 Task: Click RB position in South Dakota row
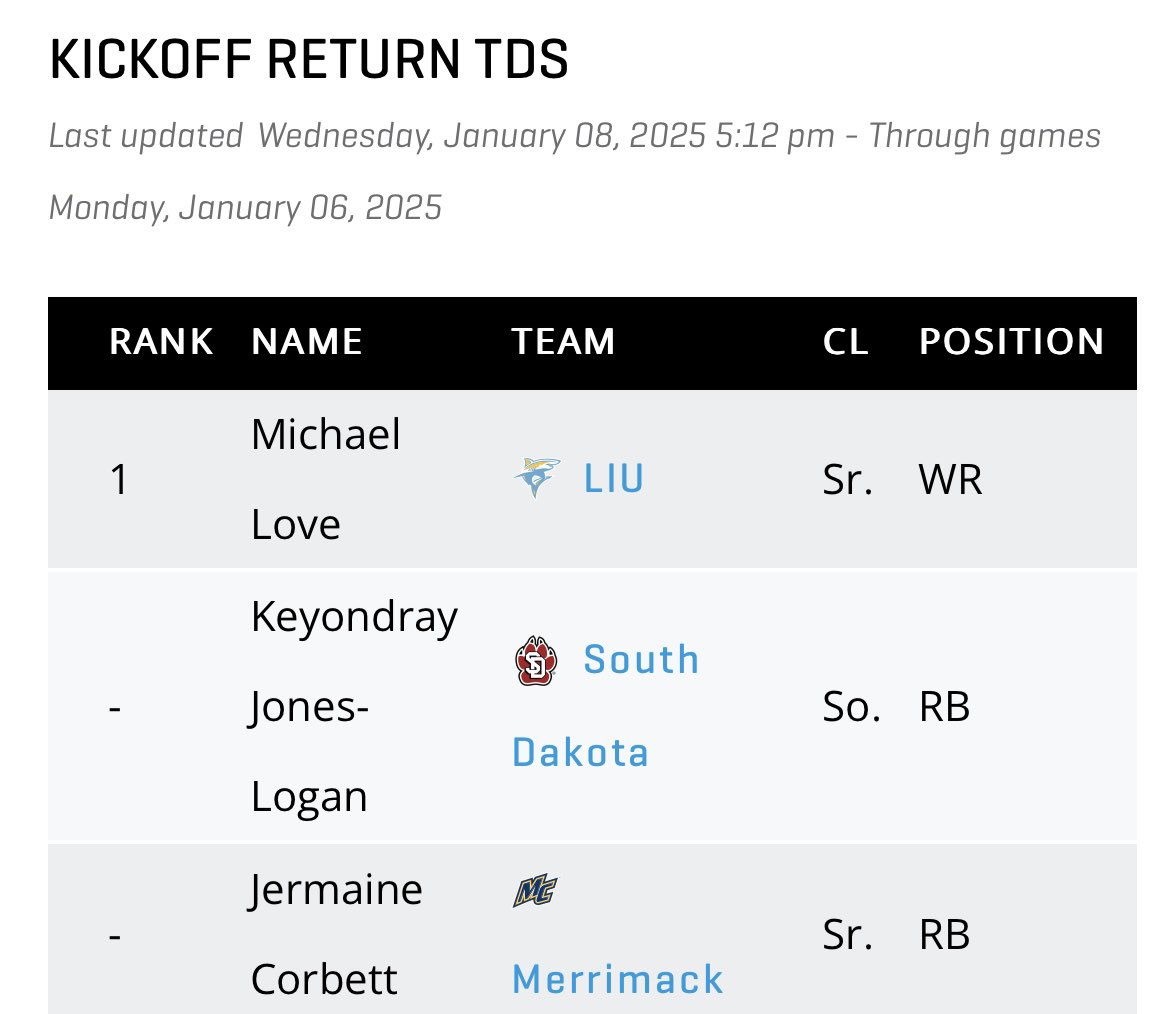pos(944,707)
